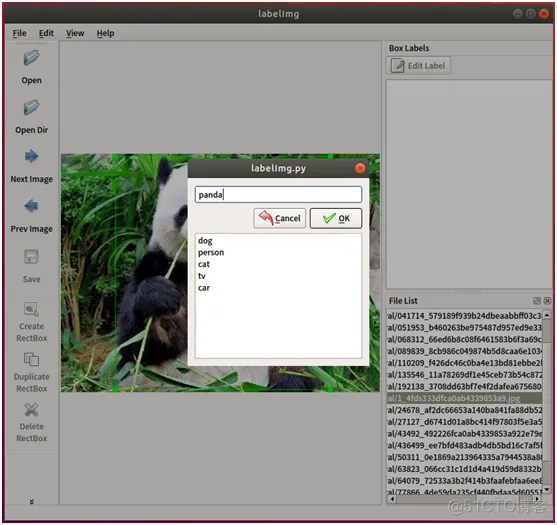Click the label text input field
Screen dimensions: 557x525
coord(278,195)
